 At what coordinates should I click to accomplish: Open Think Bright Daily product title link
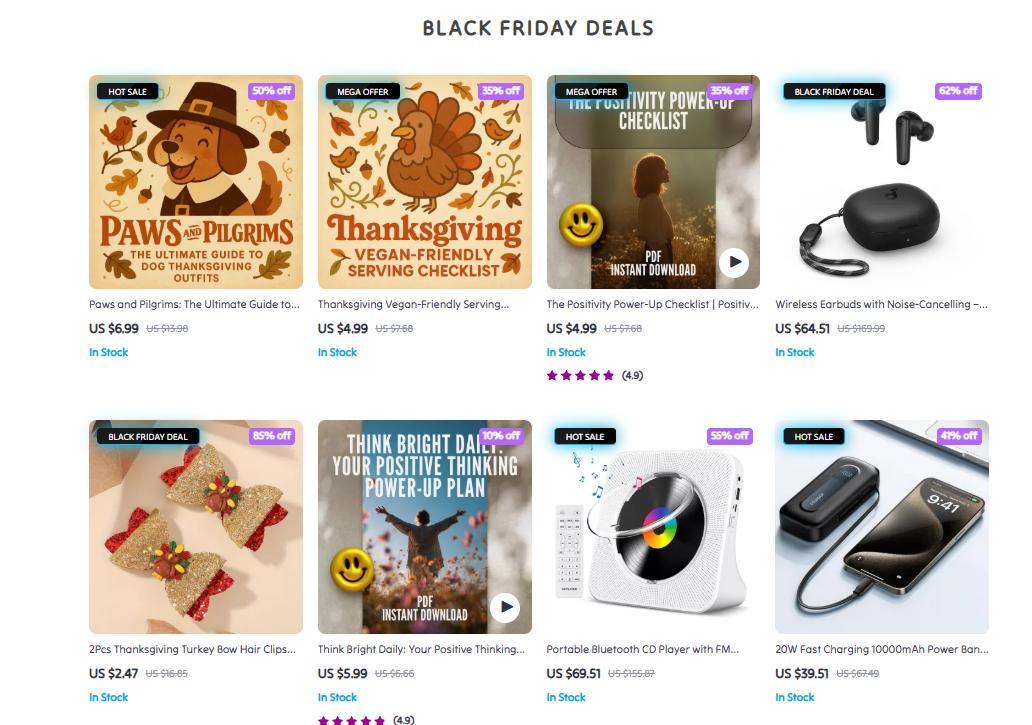coord(421,649)
